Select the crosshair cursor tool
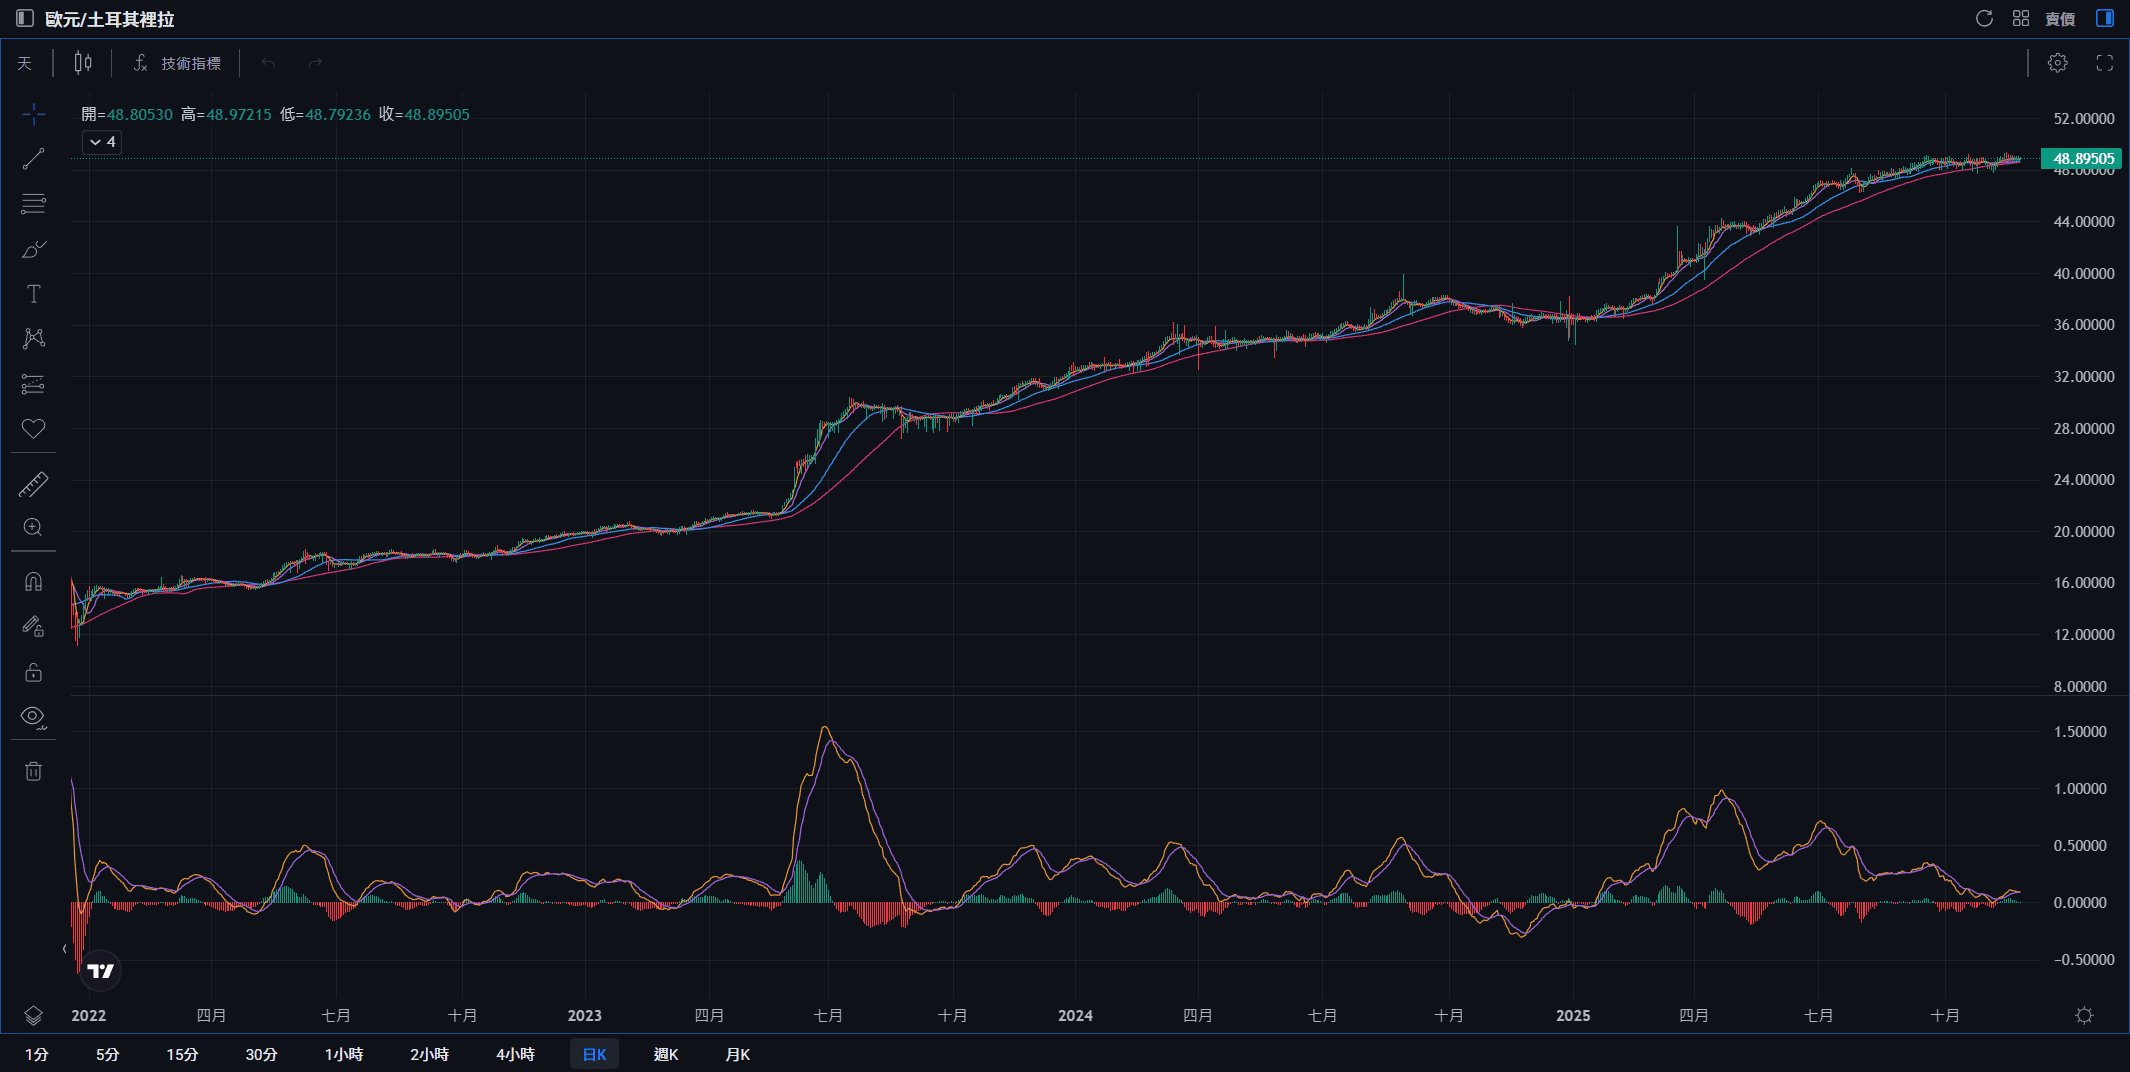 (x=33, y=114)
